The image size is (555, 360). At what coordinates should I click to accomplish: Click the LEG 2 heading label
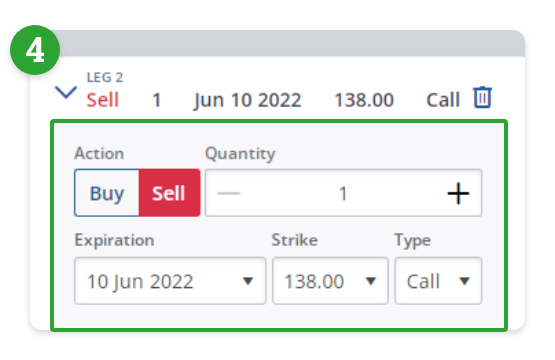pos(105,78)
